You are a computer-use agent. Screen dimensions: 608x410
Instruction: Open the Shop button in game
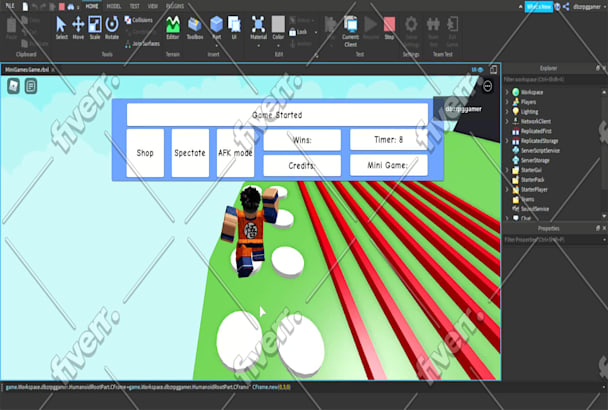point(145,153)
